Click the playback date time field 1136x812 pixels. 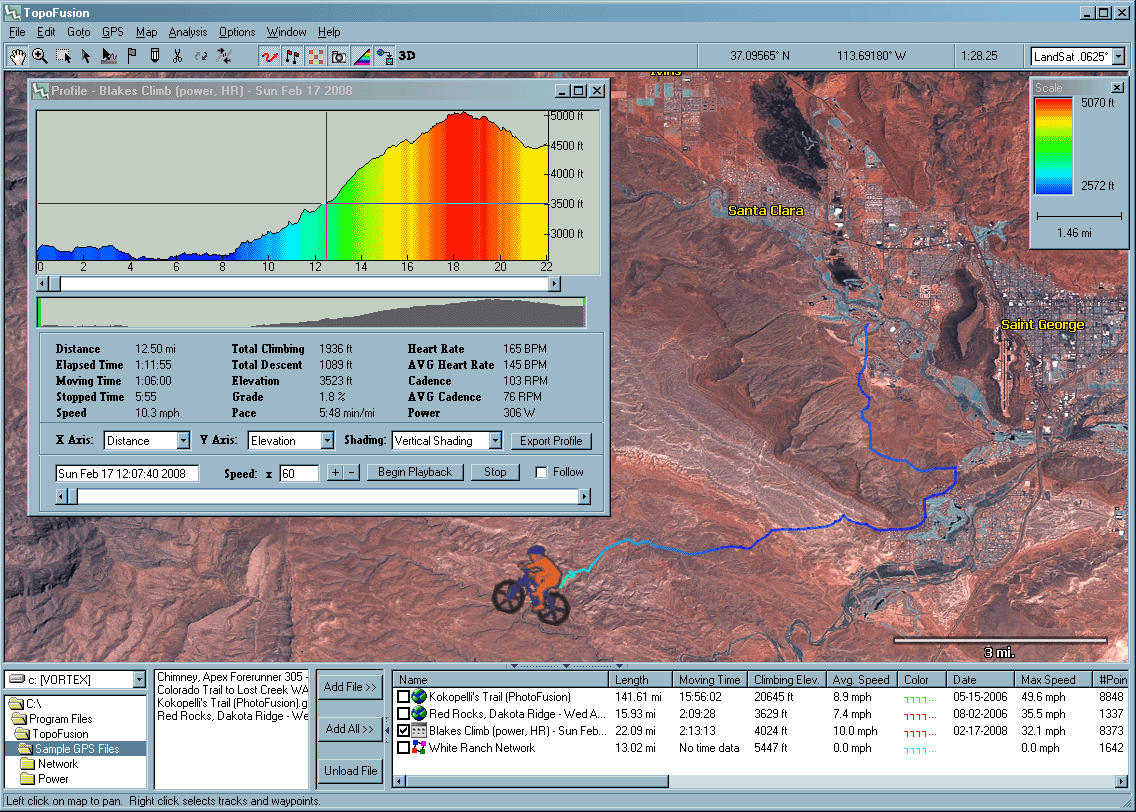pos(127,474)
